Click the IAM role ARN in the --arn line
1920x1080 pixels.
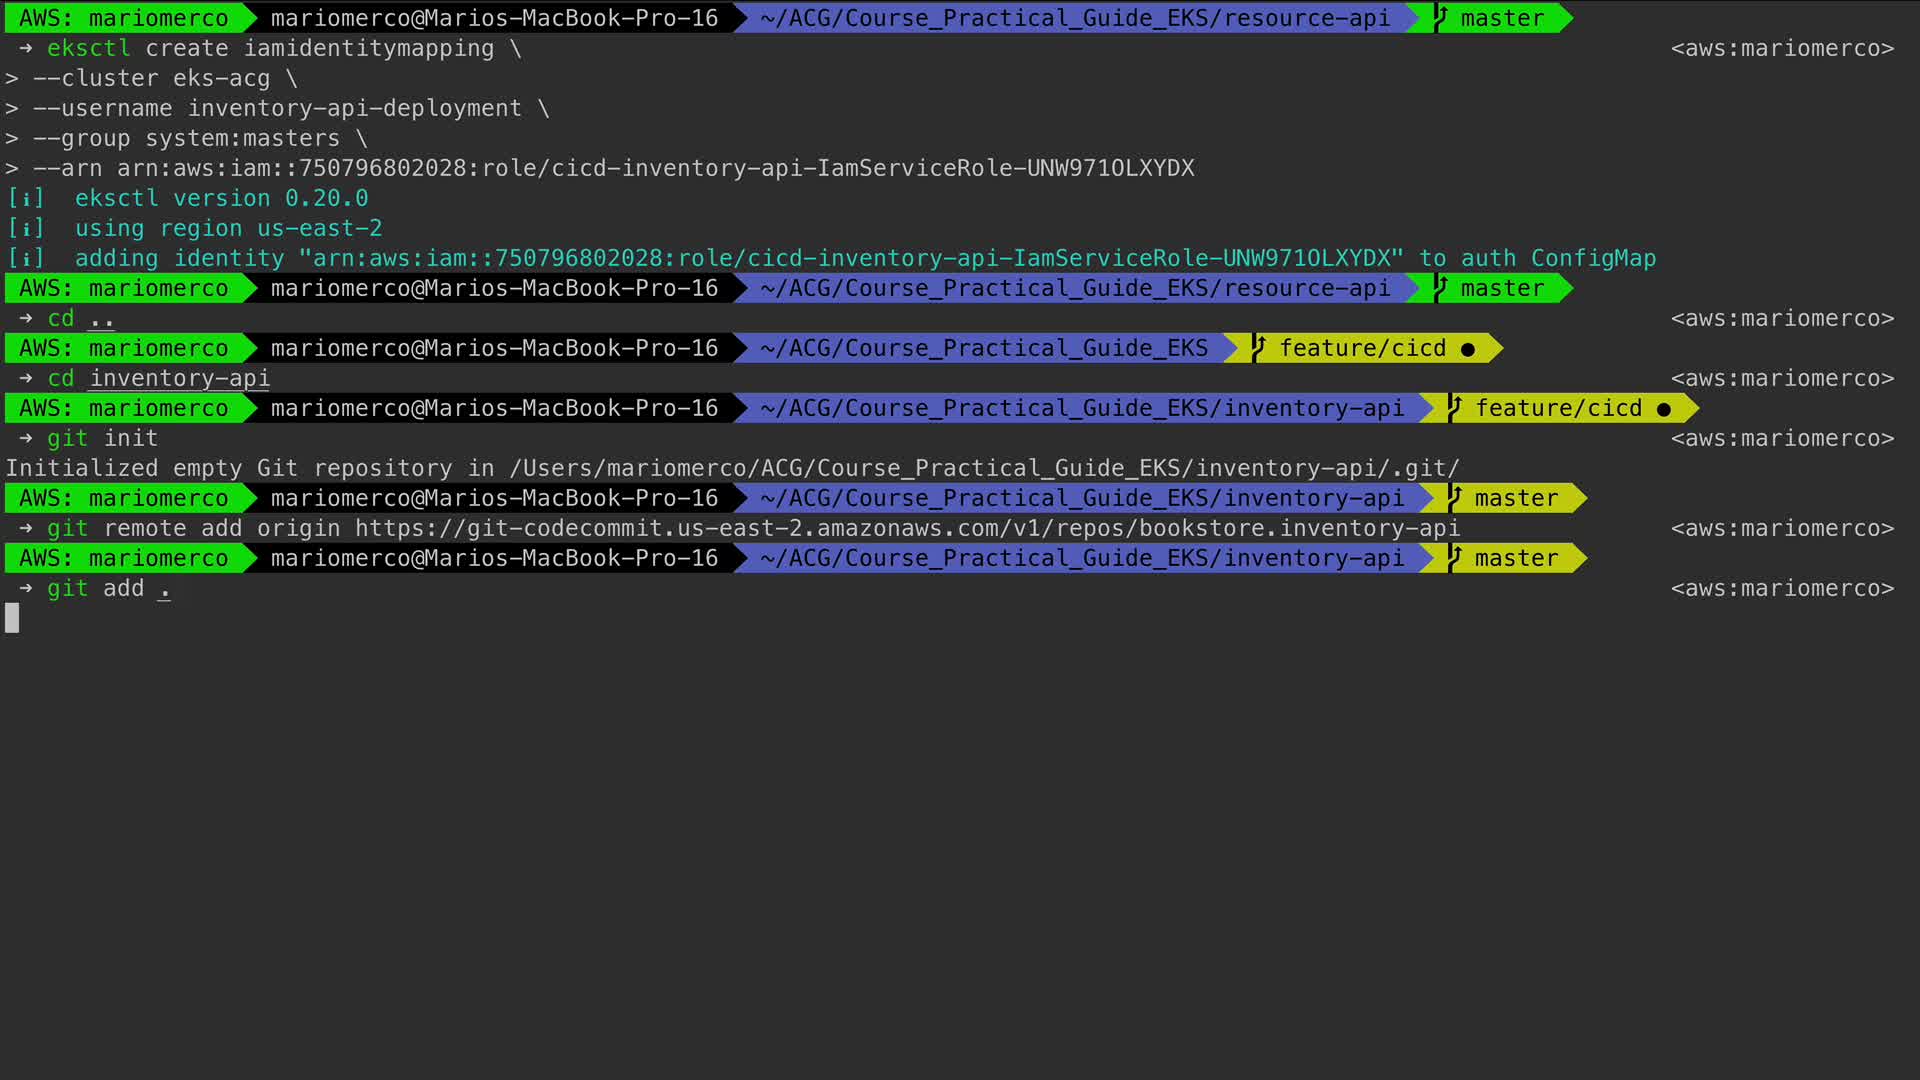655,168
